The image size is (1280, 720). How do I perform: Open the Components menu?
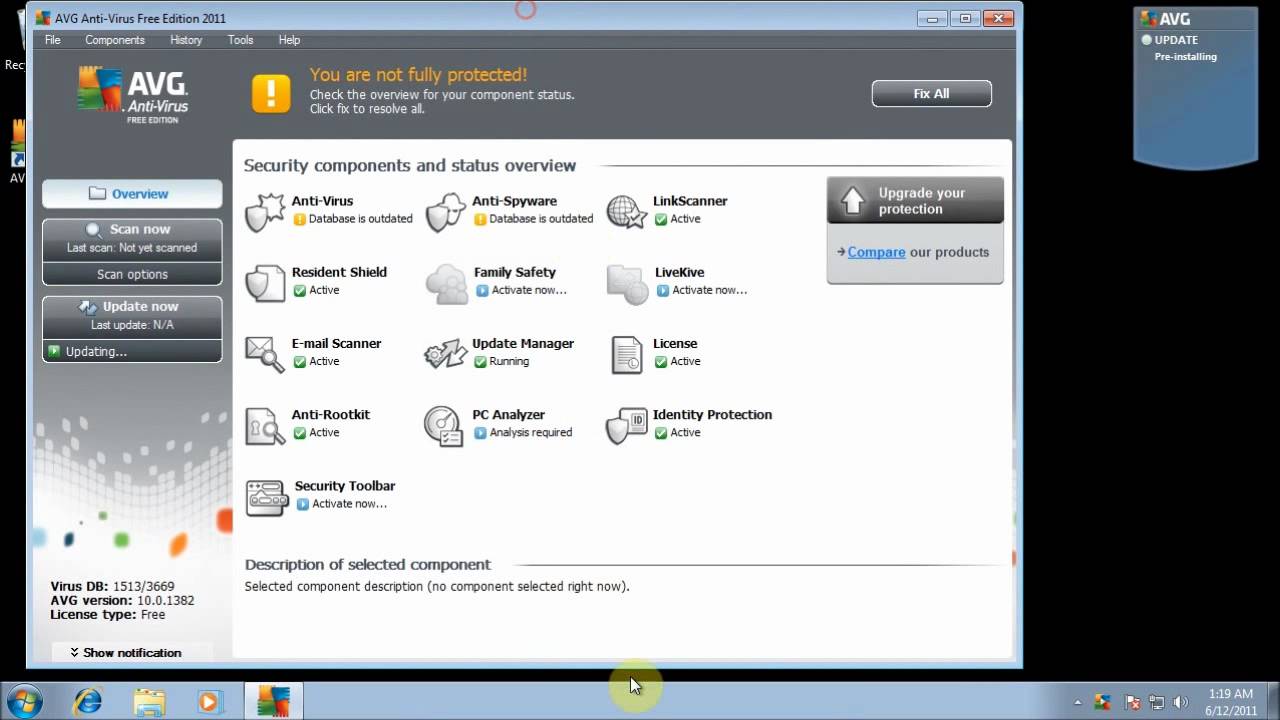[x=115, y=40]
